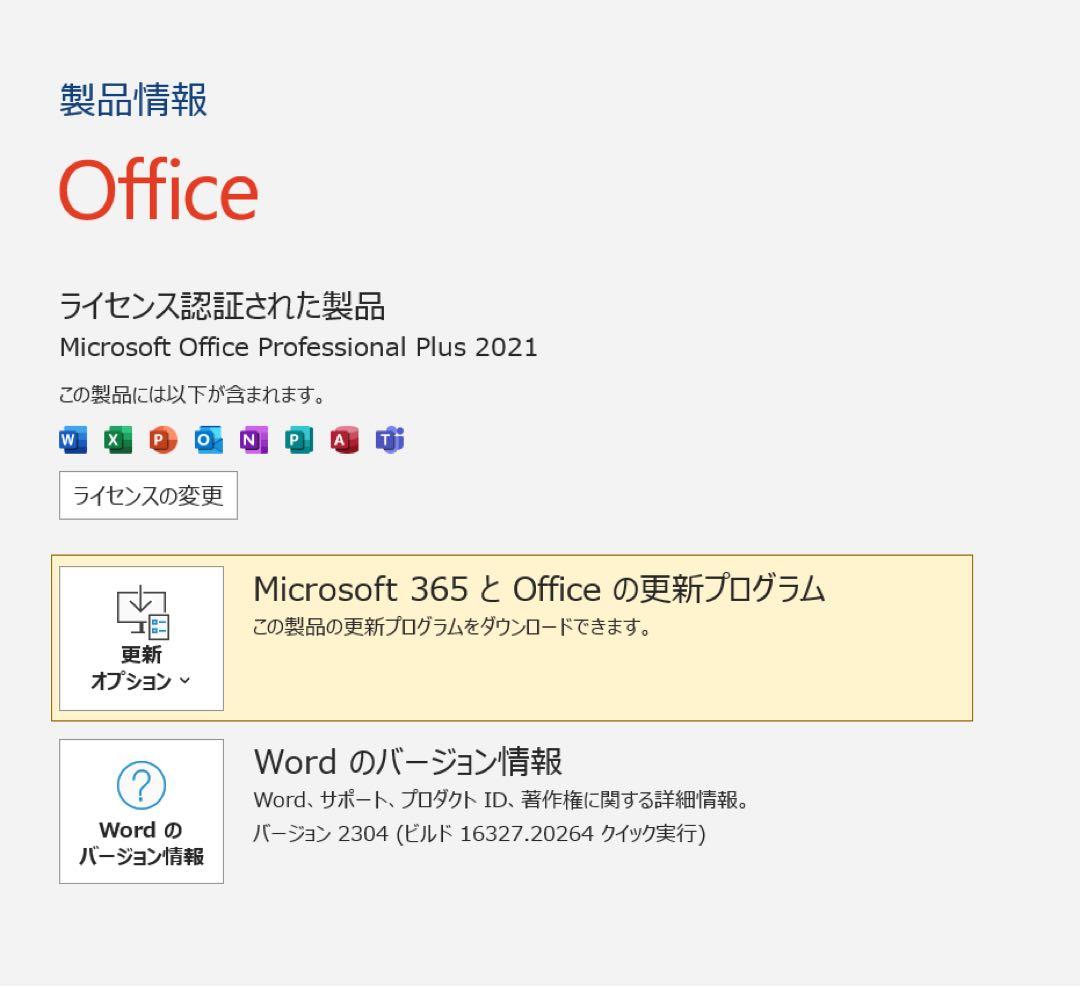Click the Teams app icon

click(x=390, y=440)
